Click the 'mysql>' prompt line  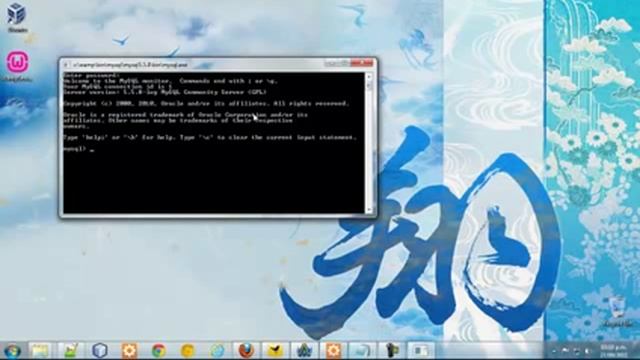click(79, 149)
